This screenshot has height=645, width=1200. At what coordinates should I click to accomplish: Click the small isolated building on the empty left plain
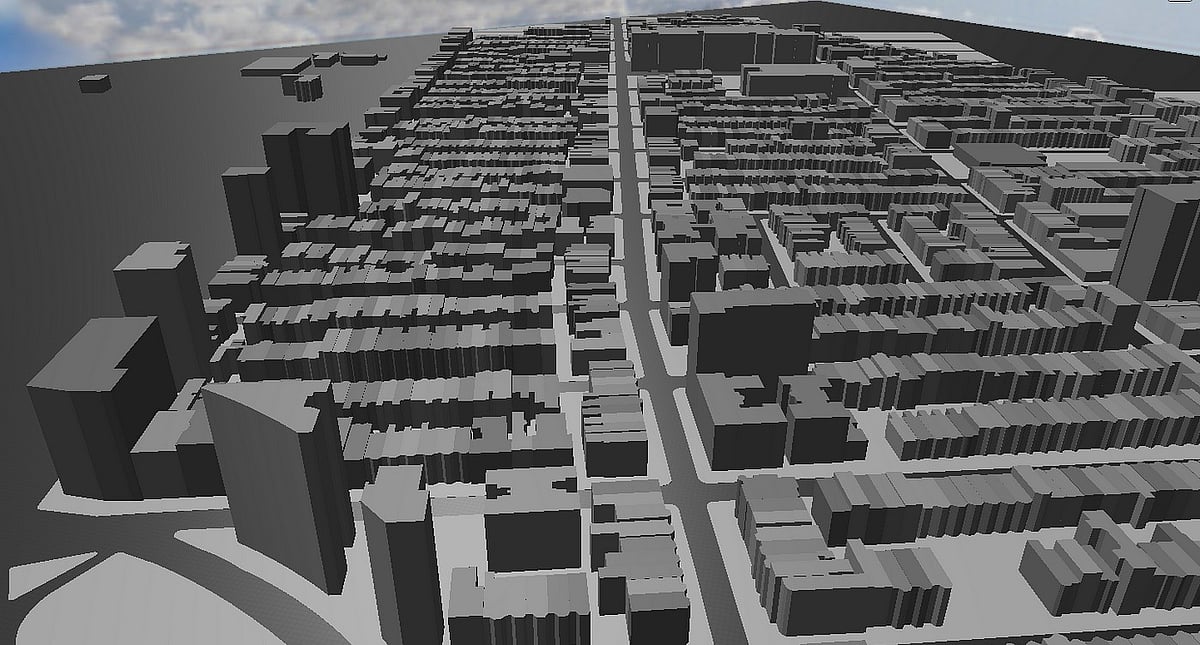(x=94, y=83)
